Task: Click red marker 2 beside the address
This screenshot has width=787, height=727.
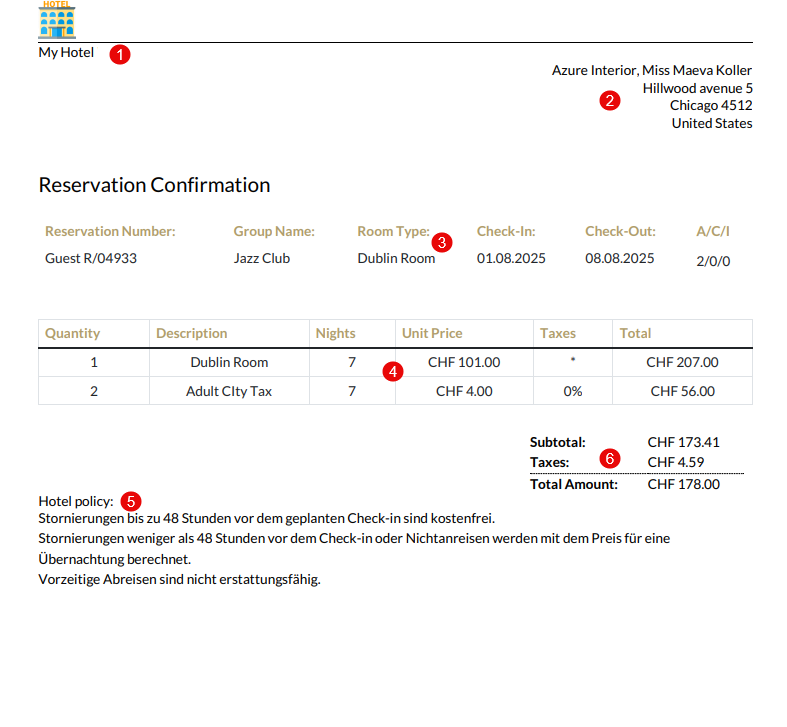Action: [x=610, y=100]
